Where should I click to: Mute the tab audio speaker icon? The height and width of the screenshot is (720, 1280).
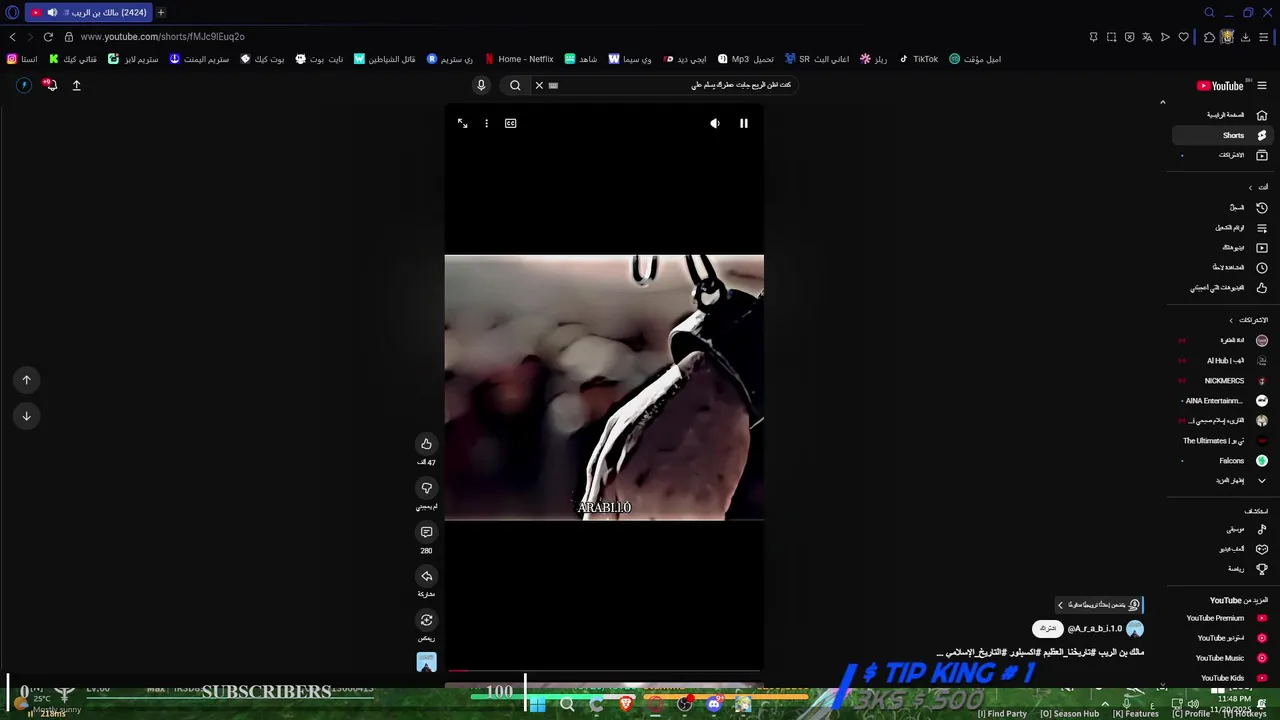click(52, 12)
